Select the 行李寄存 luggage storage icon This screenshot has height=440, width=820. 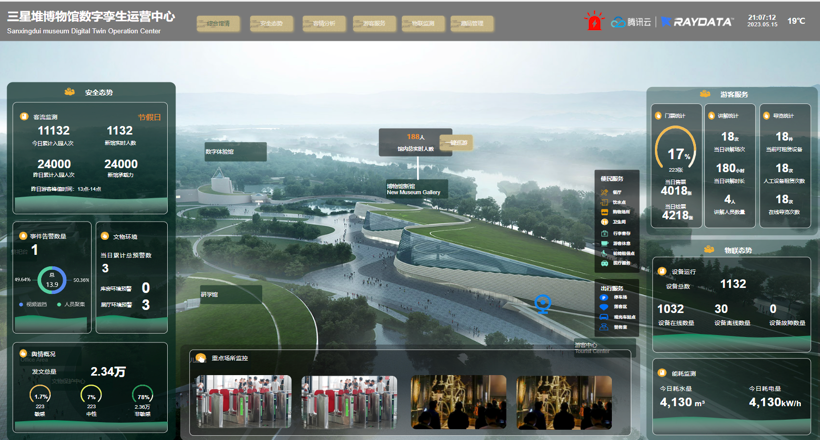[605, 233]
